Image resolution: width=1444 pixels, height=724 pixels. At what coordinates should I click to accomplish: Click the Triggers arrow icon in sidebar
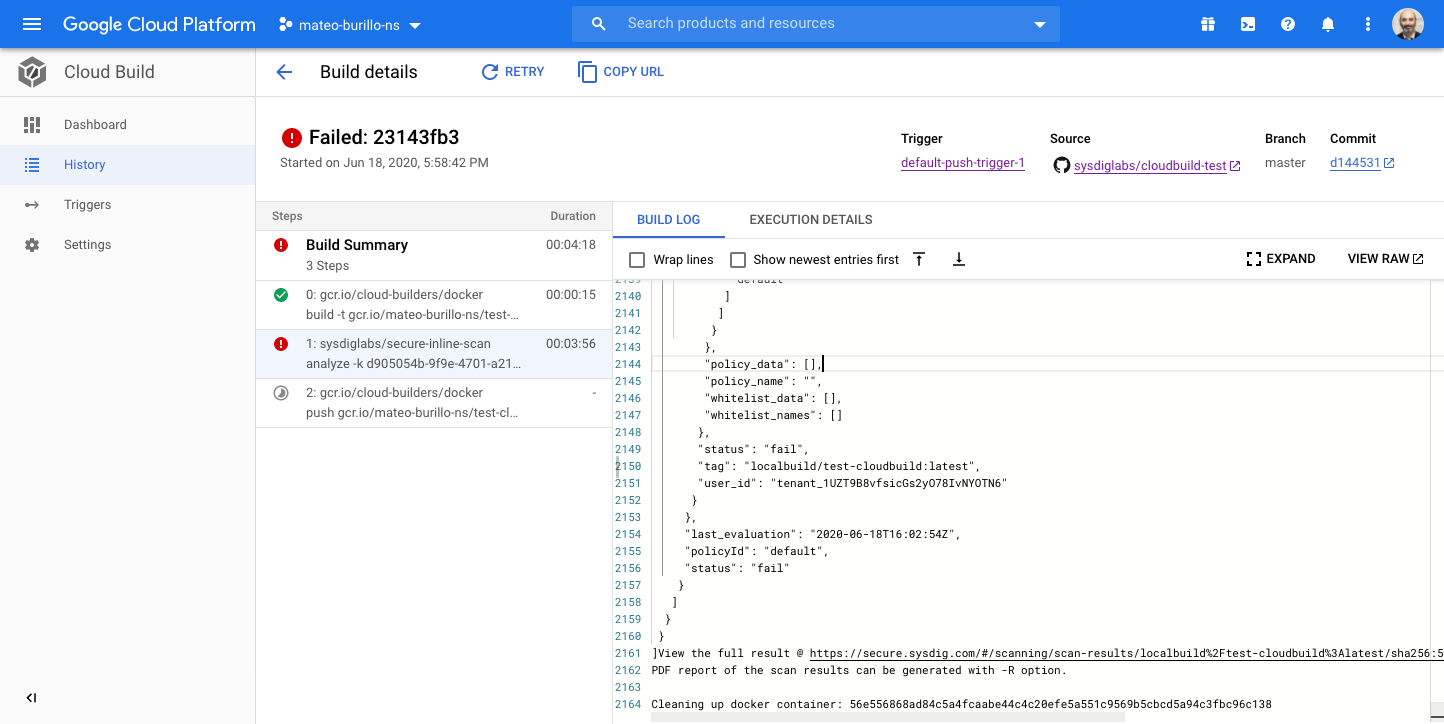[x=32, y=205]
